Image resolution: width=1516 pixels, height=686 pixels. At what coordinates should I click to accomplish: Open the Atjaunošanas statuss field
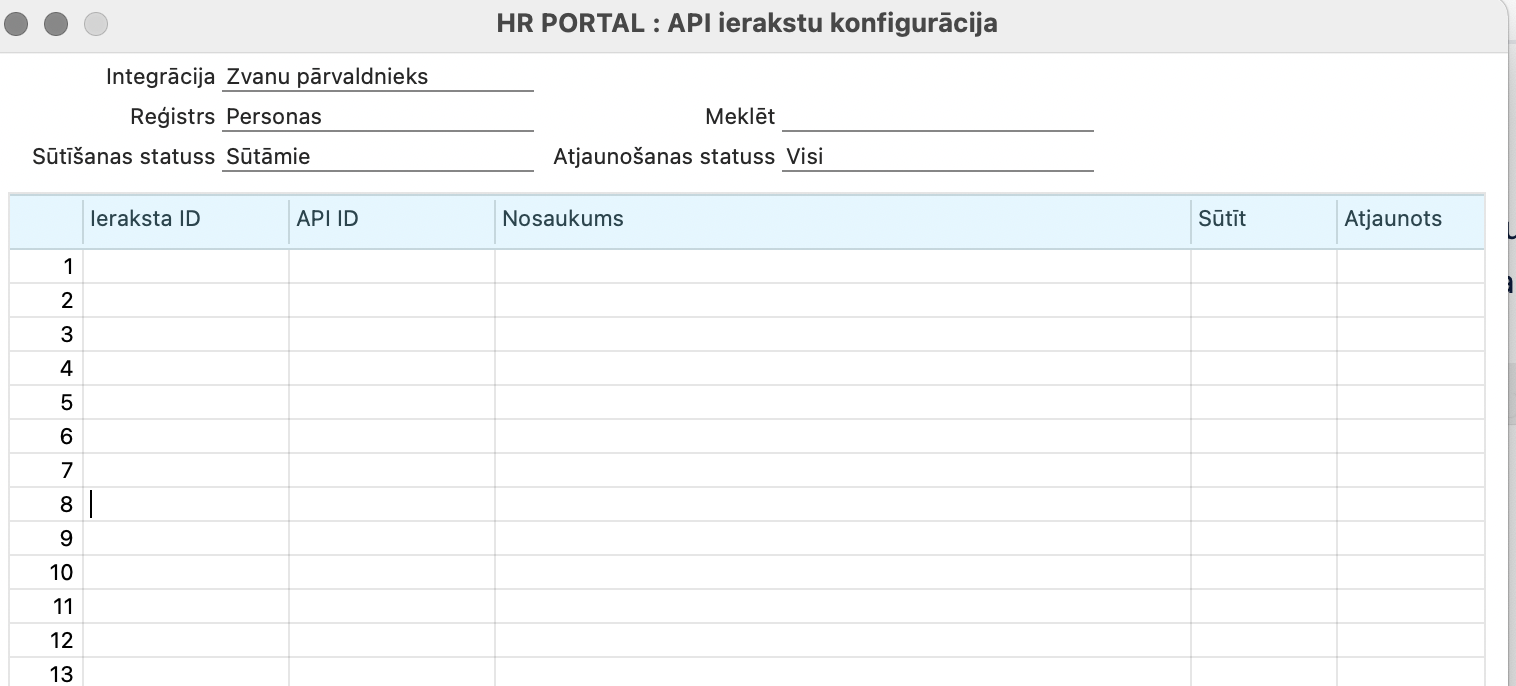[x=937, y=157]
